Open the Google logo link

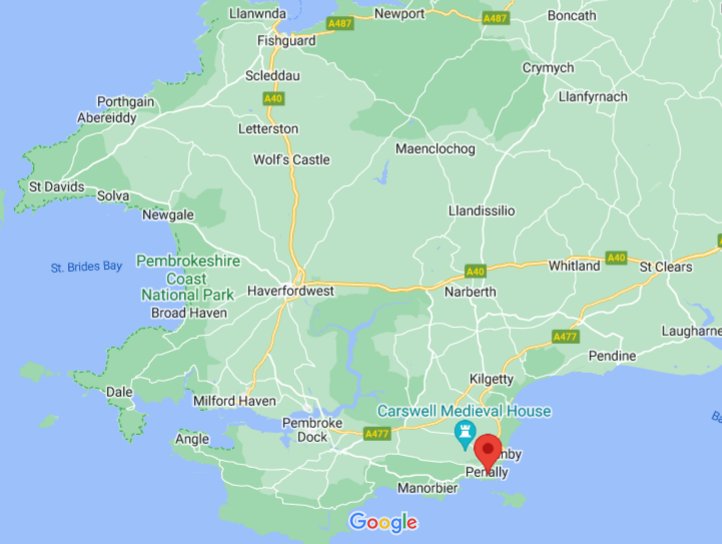383,522
